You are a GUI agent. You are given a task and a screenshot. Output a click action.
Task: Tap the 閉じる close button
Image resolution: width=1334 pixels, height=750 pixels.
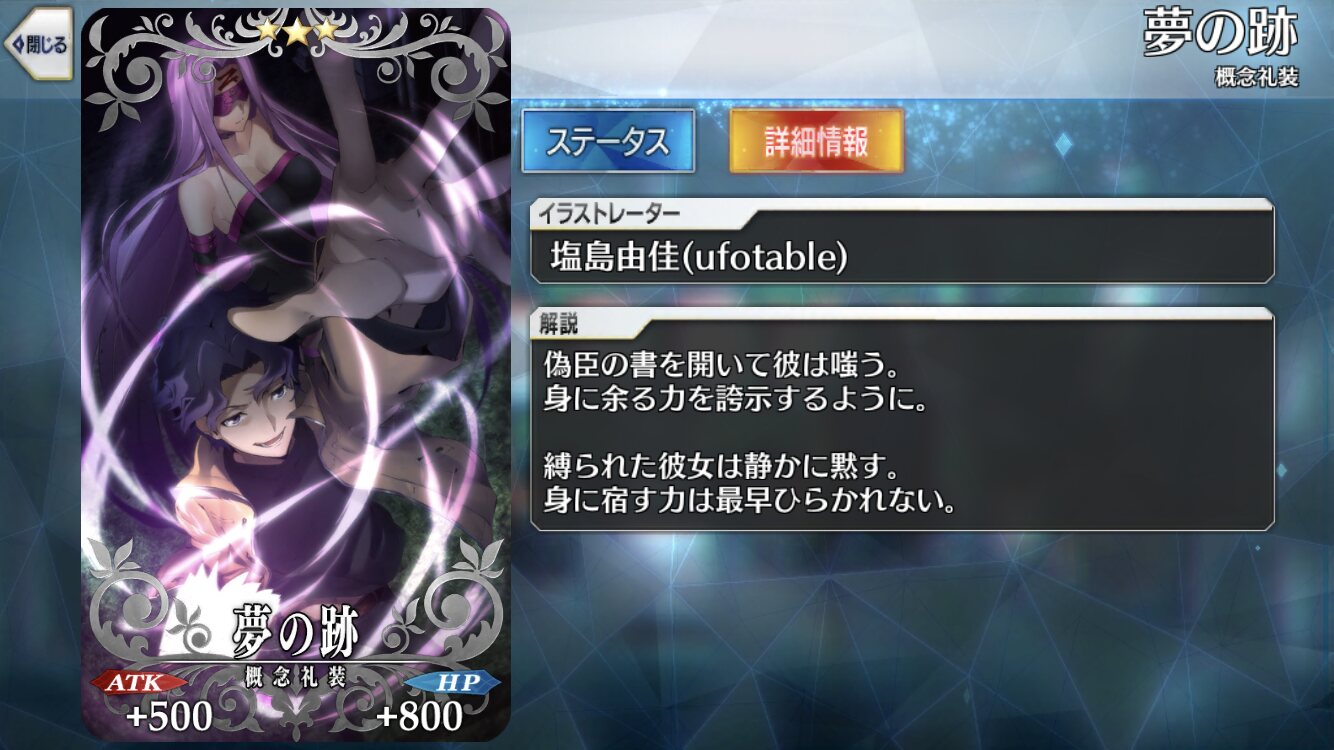[x=38, y=44]
